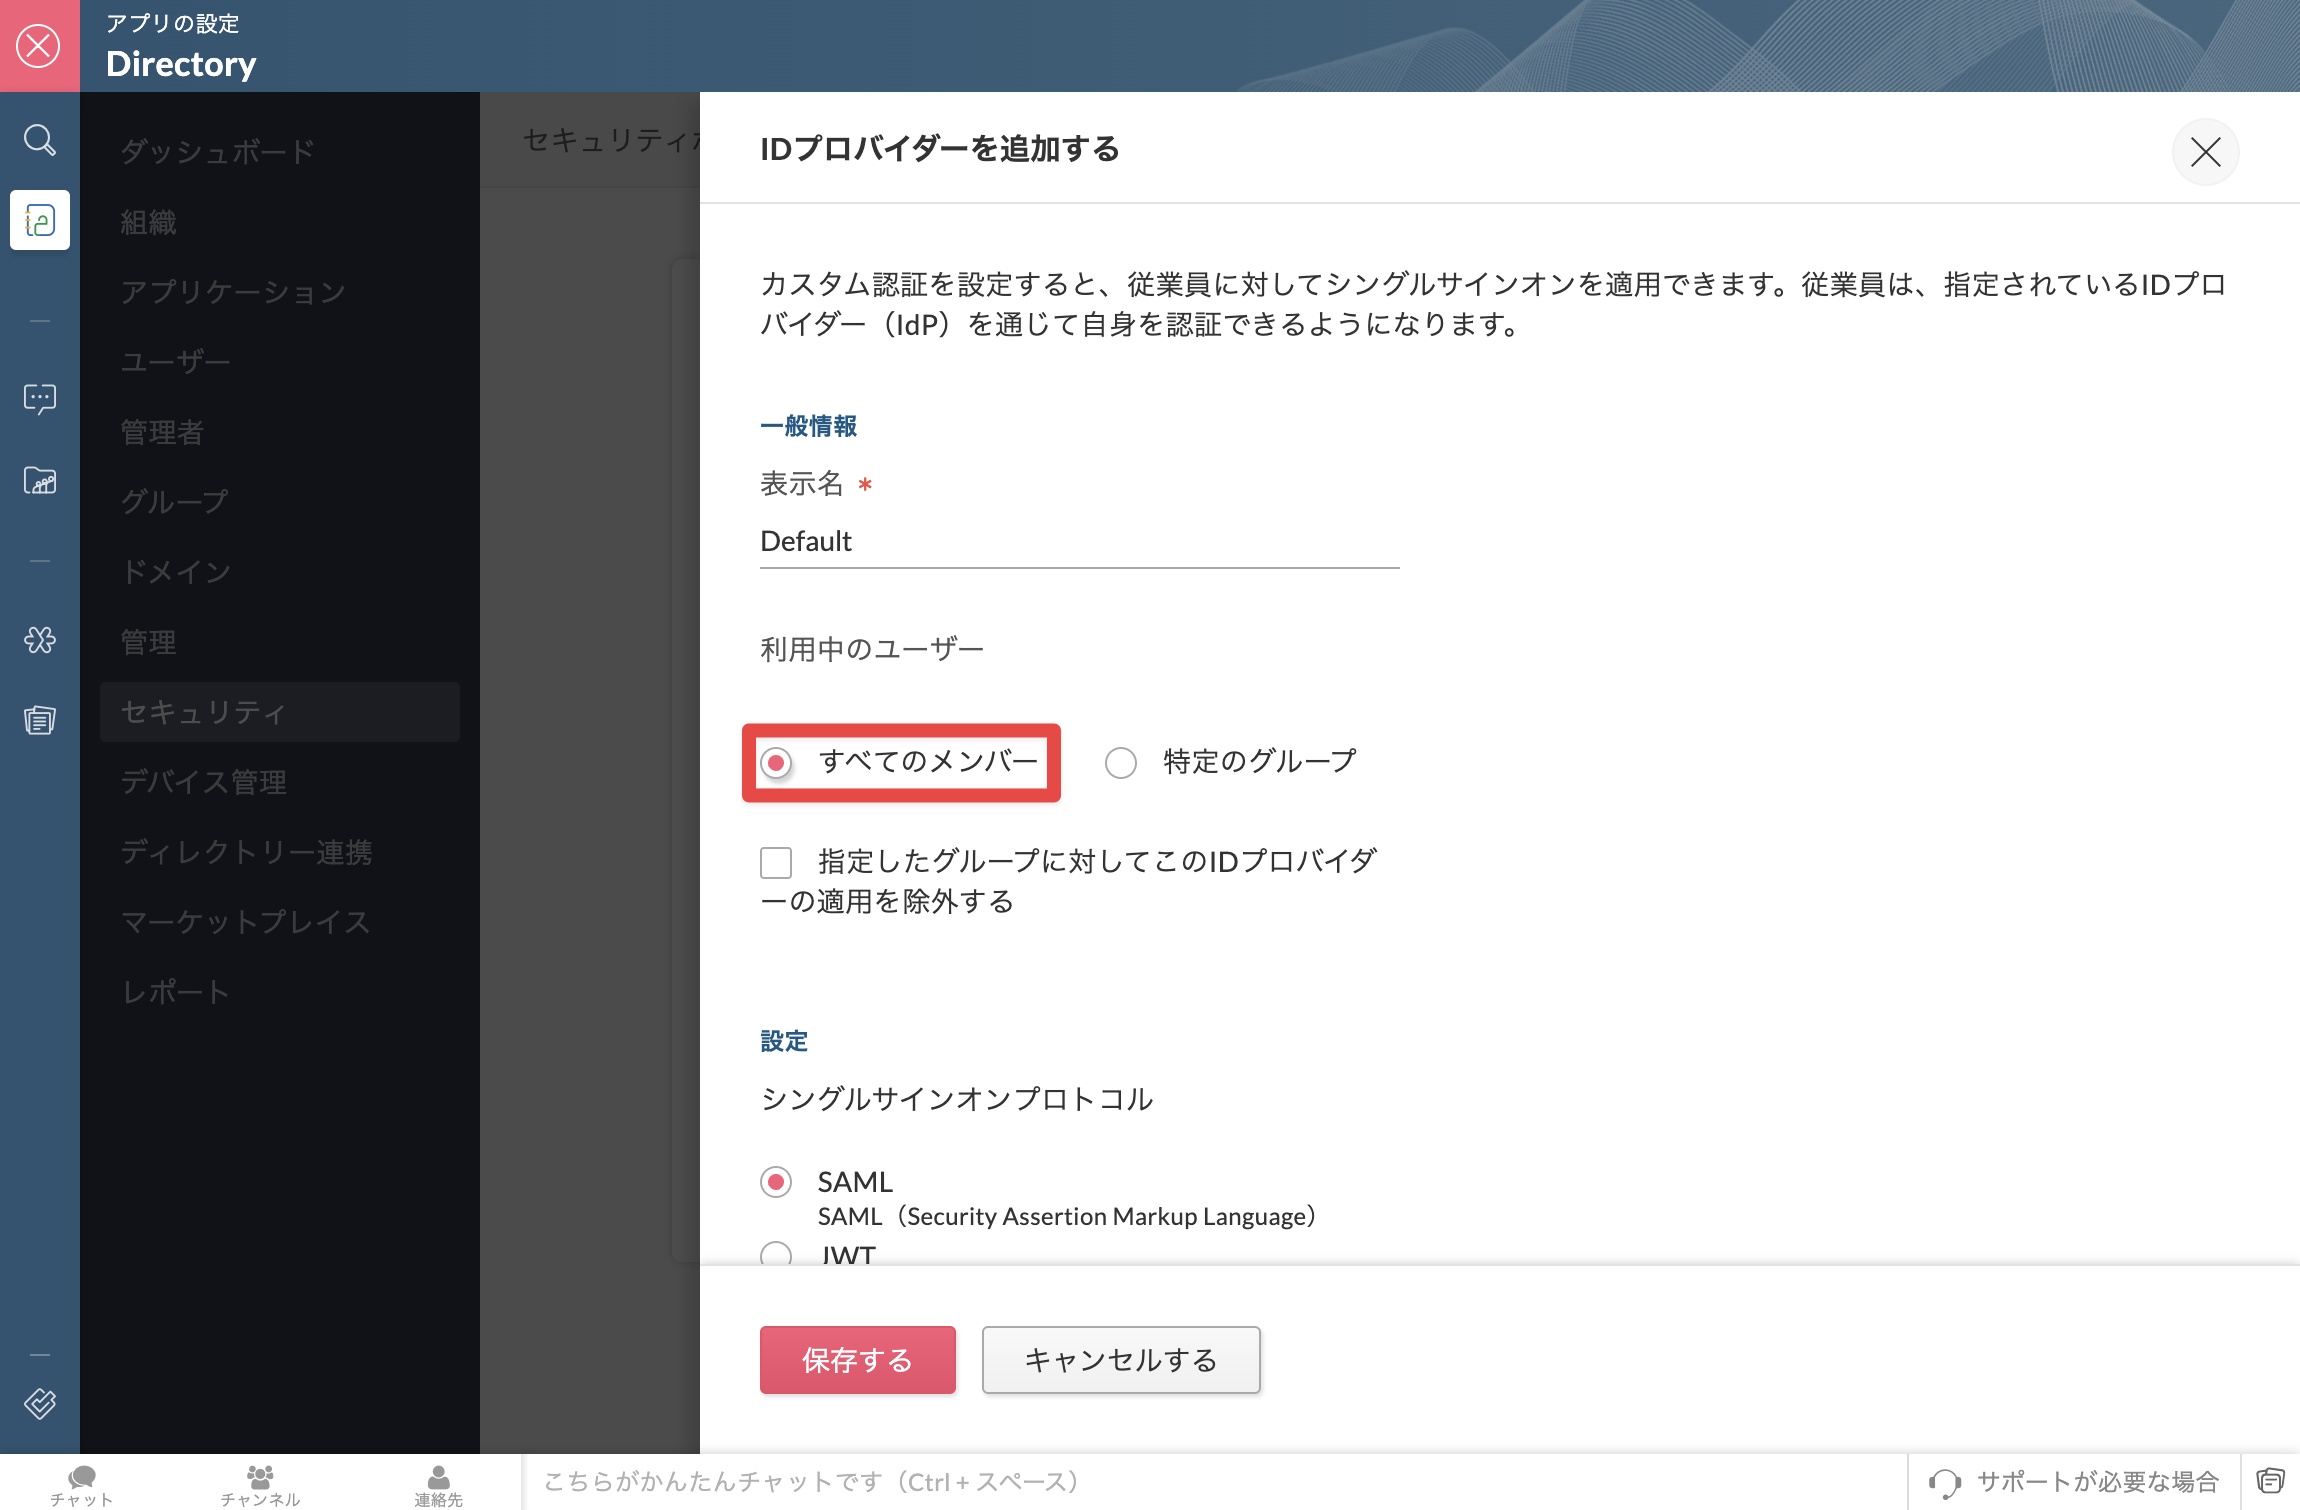This screenshot has height=1510, width=2300.
Task: Open Chat icon in bottom bar
Action: coord(82,1484)
